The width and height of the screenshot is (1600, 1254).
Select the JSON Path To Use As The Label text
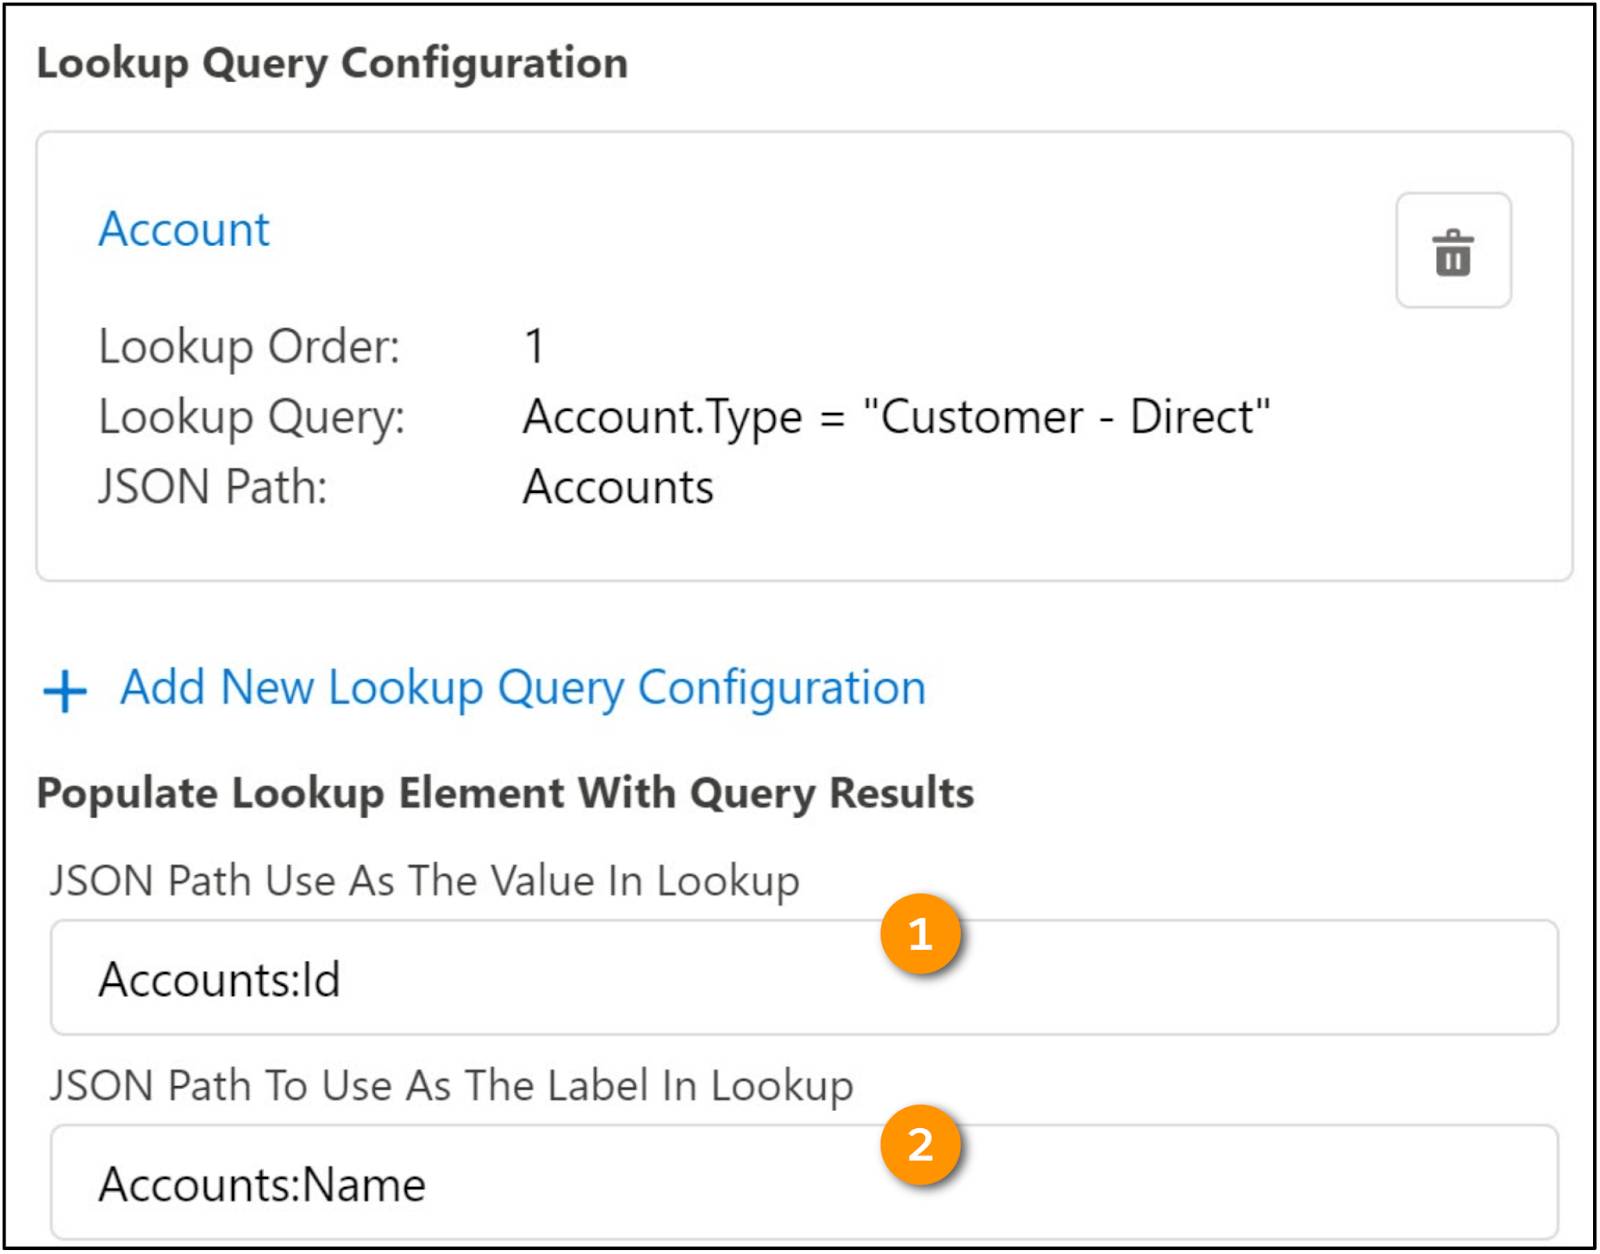click(450, 1089)
